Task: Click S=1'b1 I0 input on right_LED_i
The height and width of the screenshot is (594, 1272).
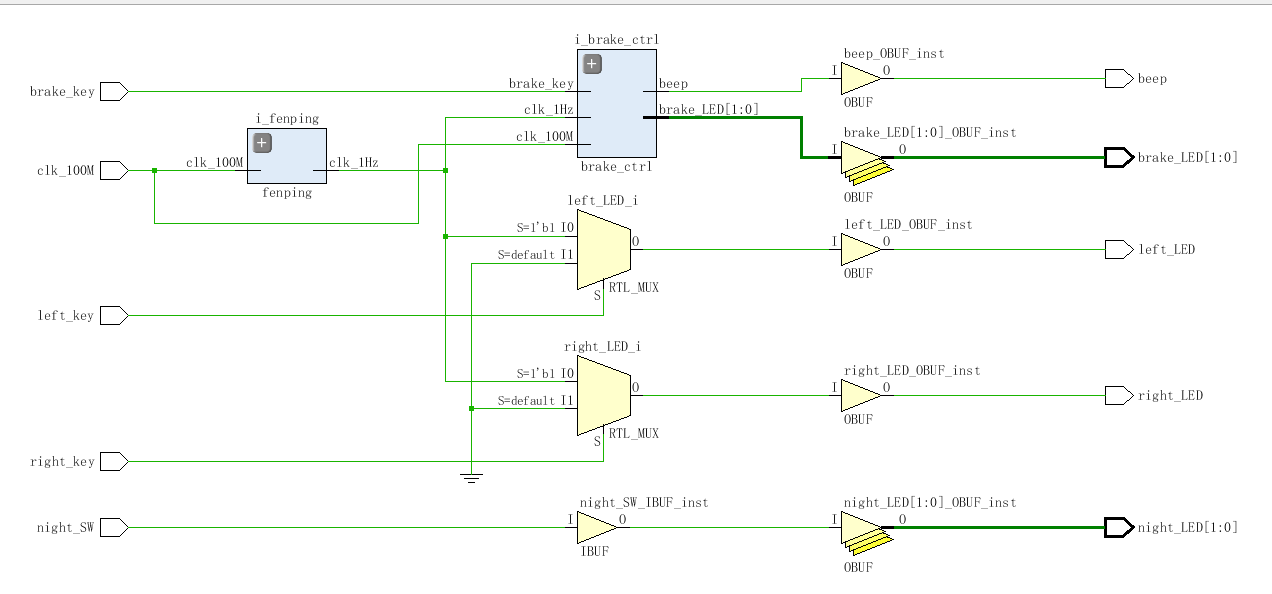Action: pos(545,374)
